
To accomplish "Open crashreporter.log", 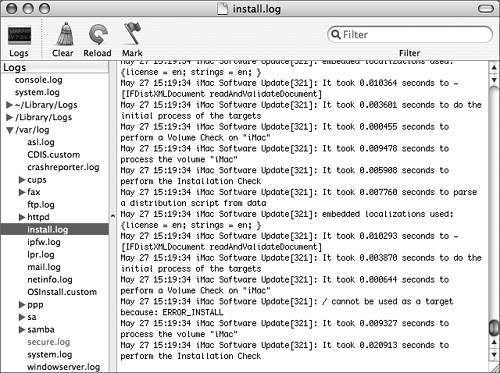I will click(x=63, y=167).
